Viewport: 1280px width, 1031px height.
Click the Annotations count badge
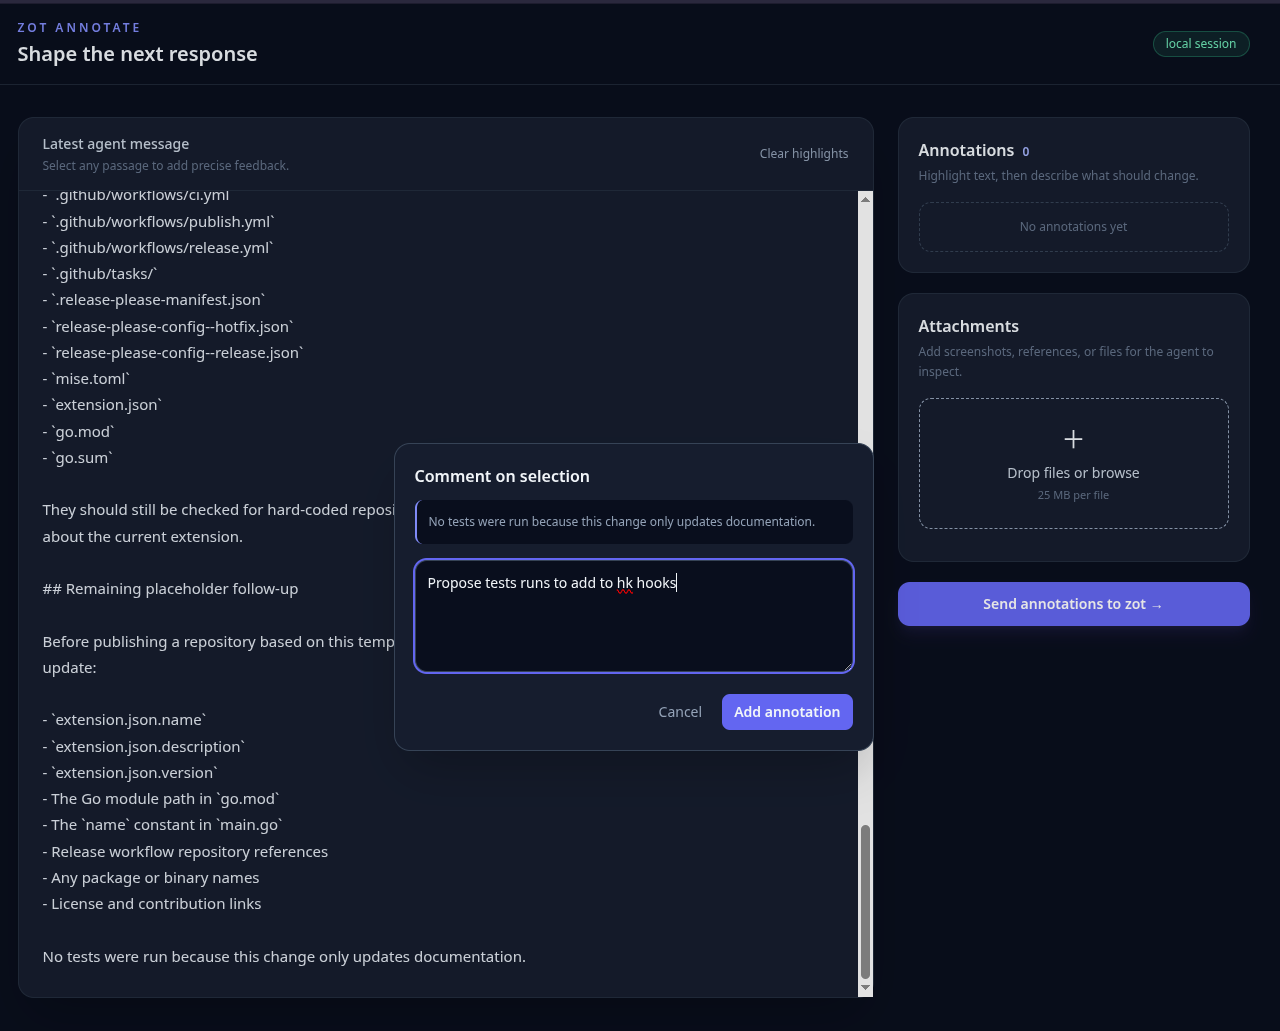tap(1025, 151)
